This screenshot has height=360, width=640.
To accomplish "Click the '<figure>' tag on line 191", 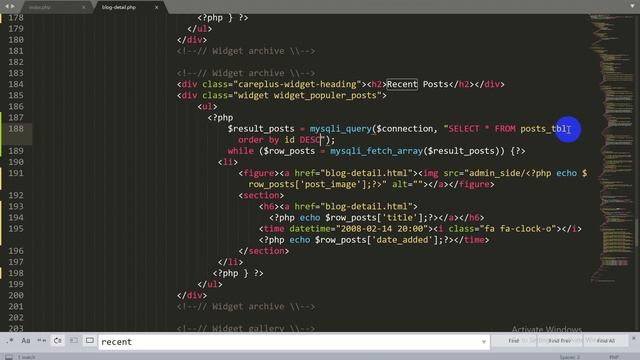I will tap(259, 173).
